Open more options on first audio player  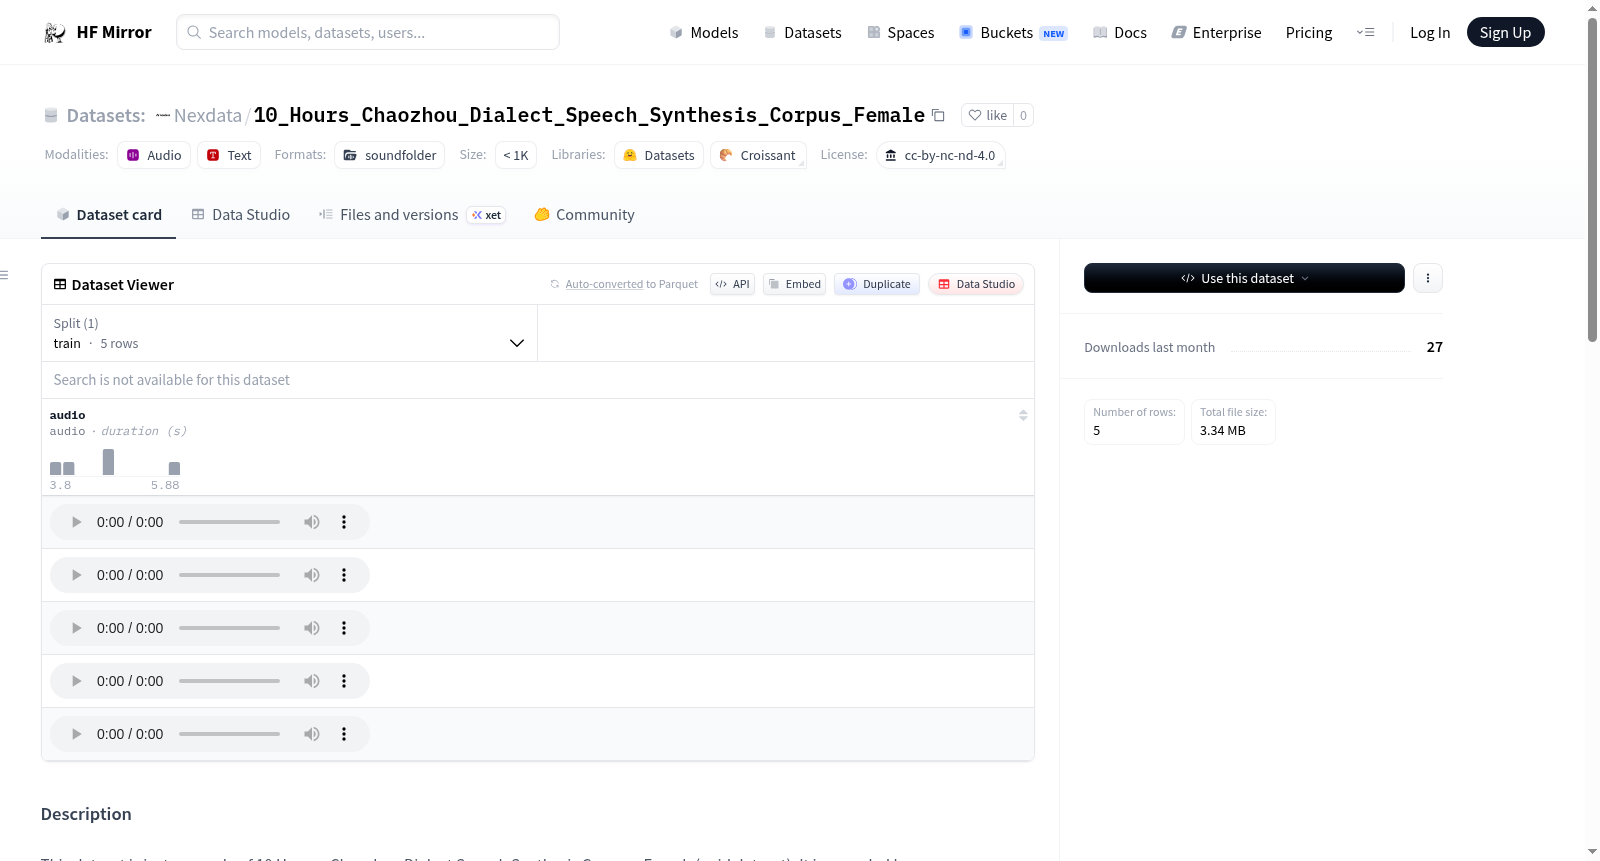click(344, 522)
